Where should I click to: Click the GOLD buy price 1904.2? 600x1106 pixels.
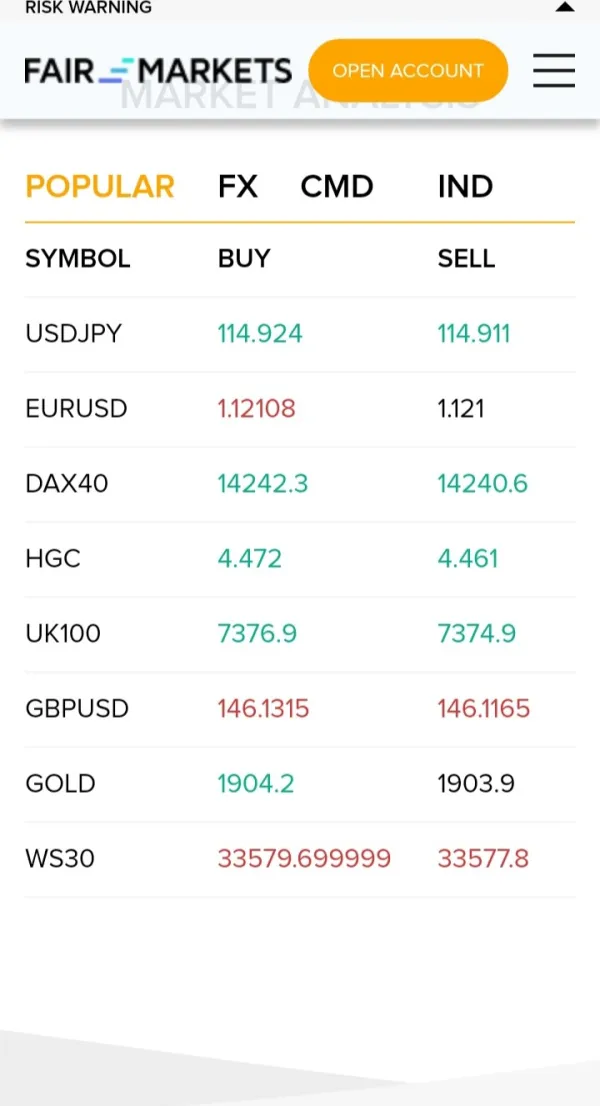point(256,784)
